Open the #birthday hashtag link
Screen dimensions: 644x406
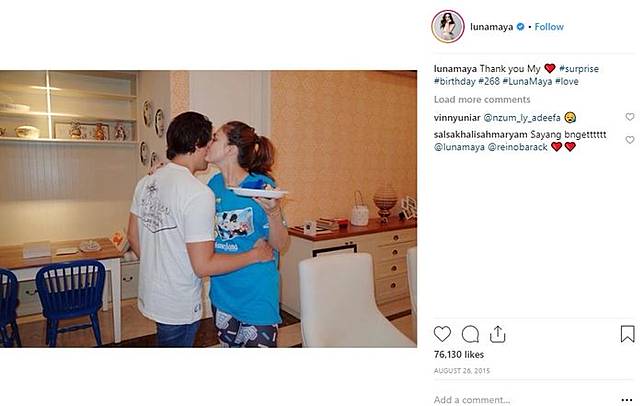pyautogui.click(x=454, y=81)
